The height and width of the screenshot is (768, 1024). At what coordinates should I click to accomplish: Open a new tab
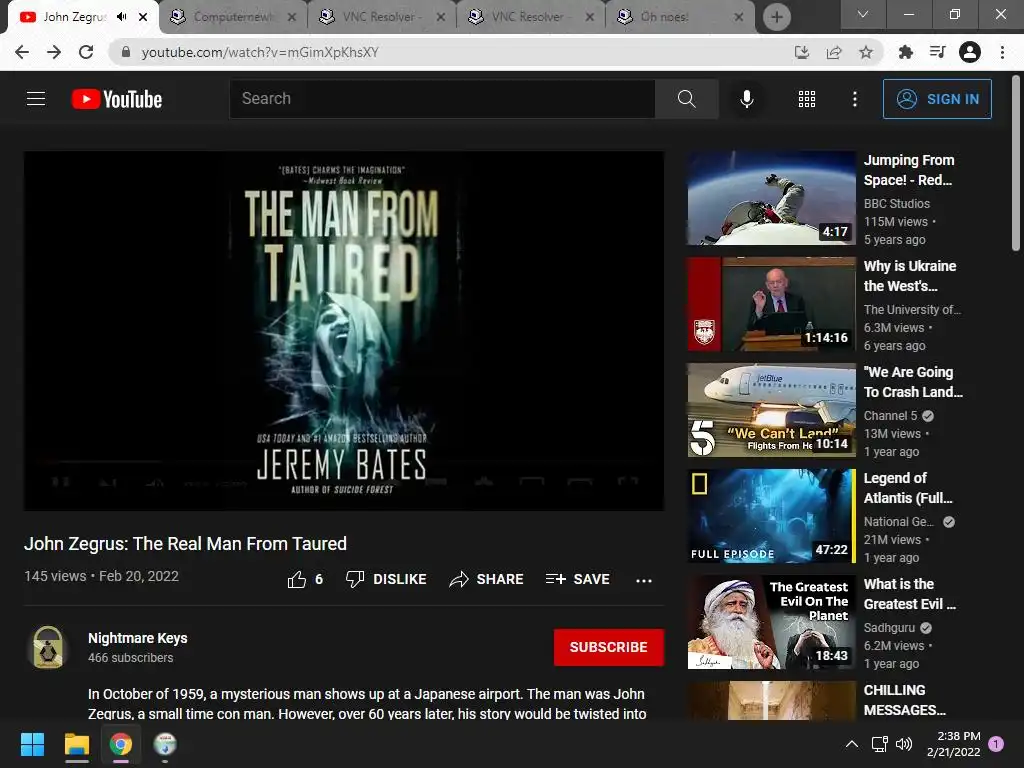coord(776,17)
